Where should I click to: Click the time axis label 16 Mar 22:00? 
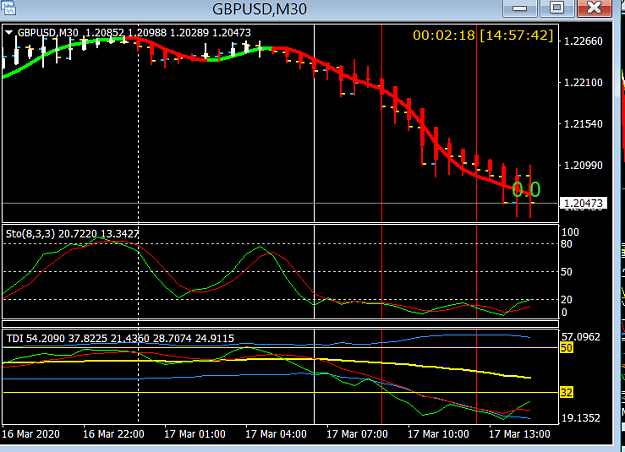(114, 434)
